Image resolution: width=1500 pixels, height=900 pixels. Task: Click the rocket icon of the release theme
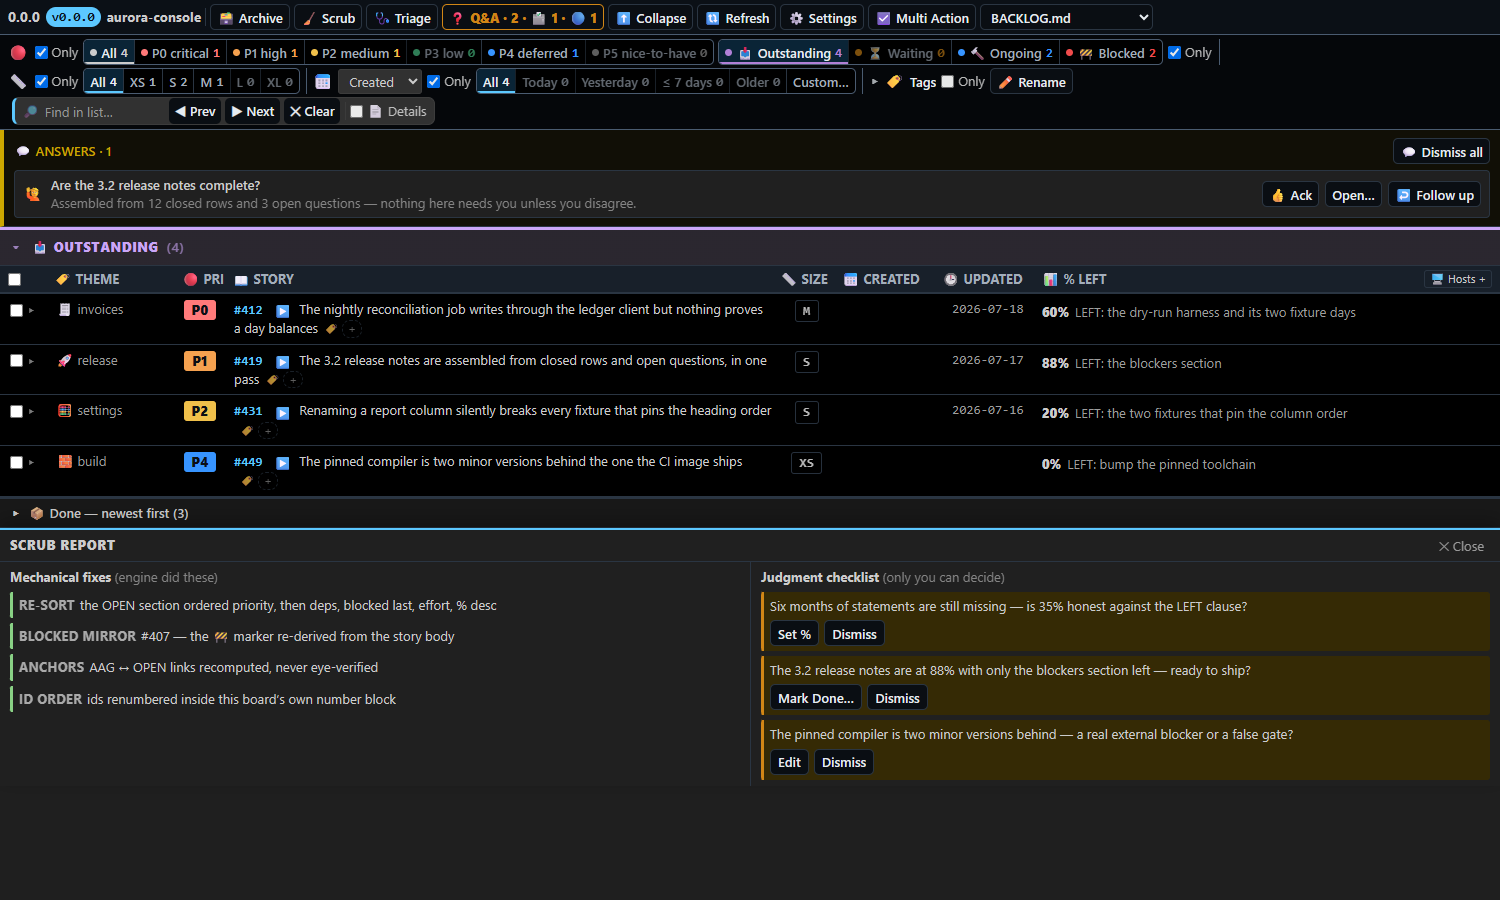(65, 361)
